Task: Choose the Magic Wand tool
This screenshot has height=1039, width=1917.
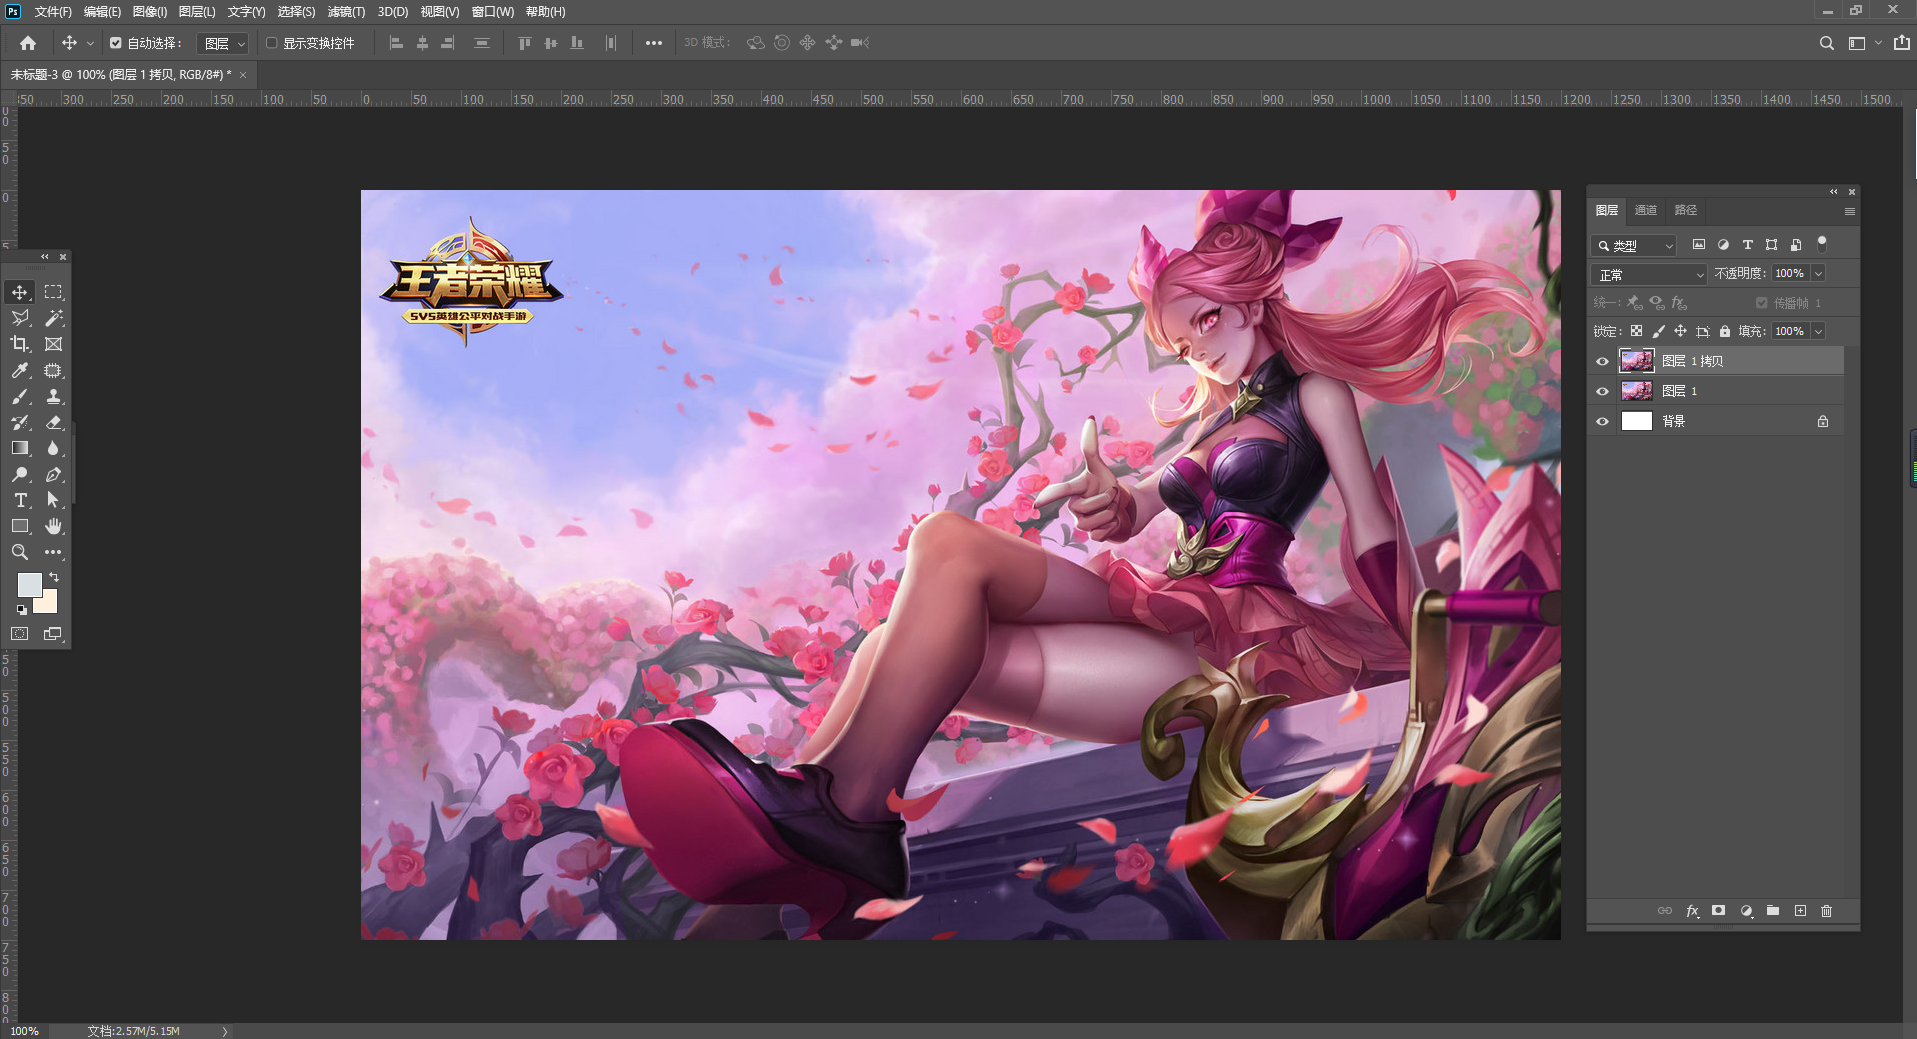Action: (x=54, y=318)
